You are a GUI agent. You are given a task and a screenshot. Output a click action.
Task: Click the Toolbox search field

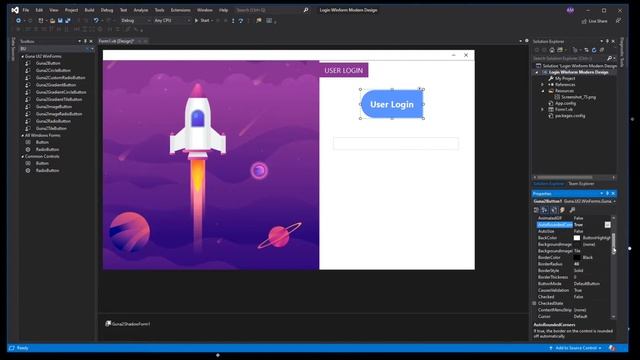[x=53, y=49]
